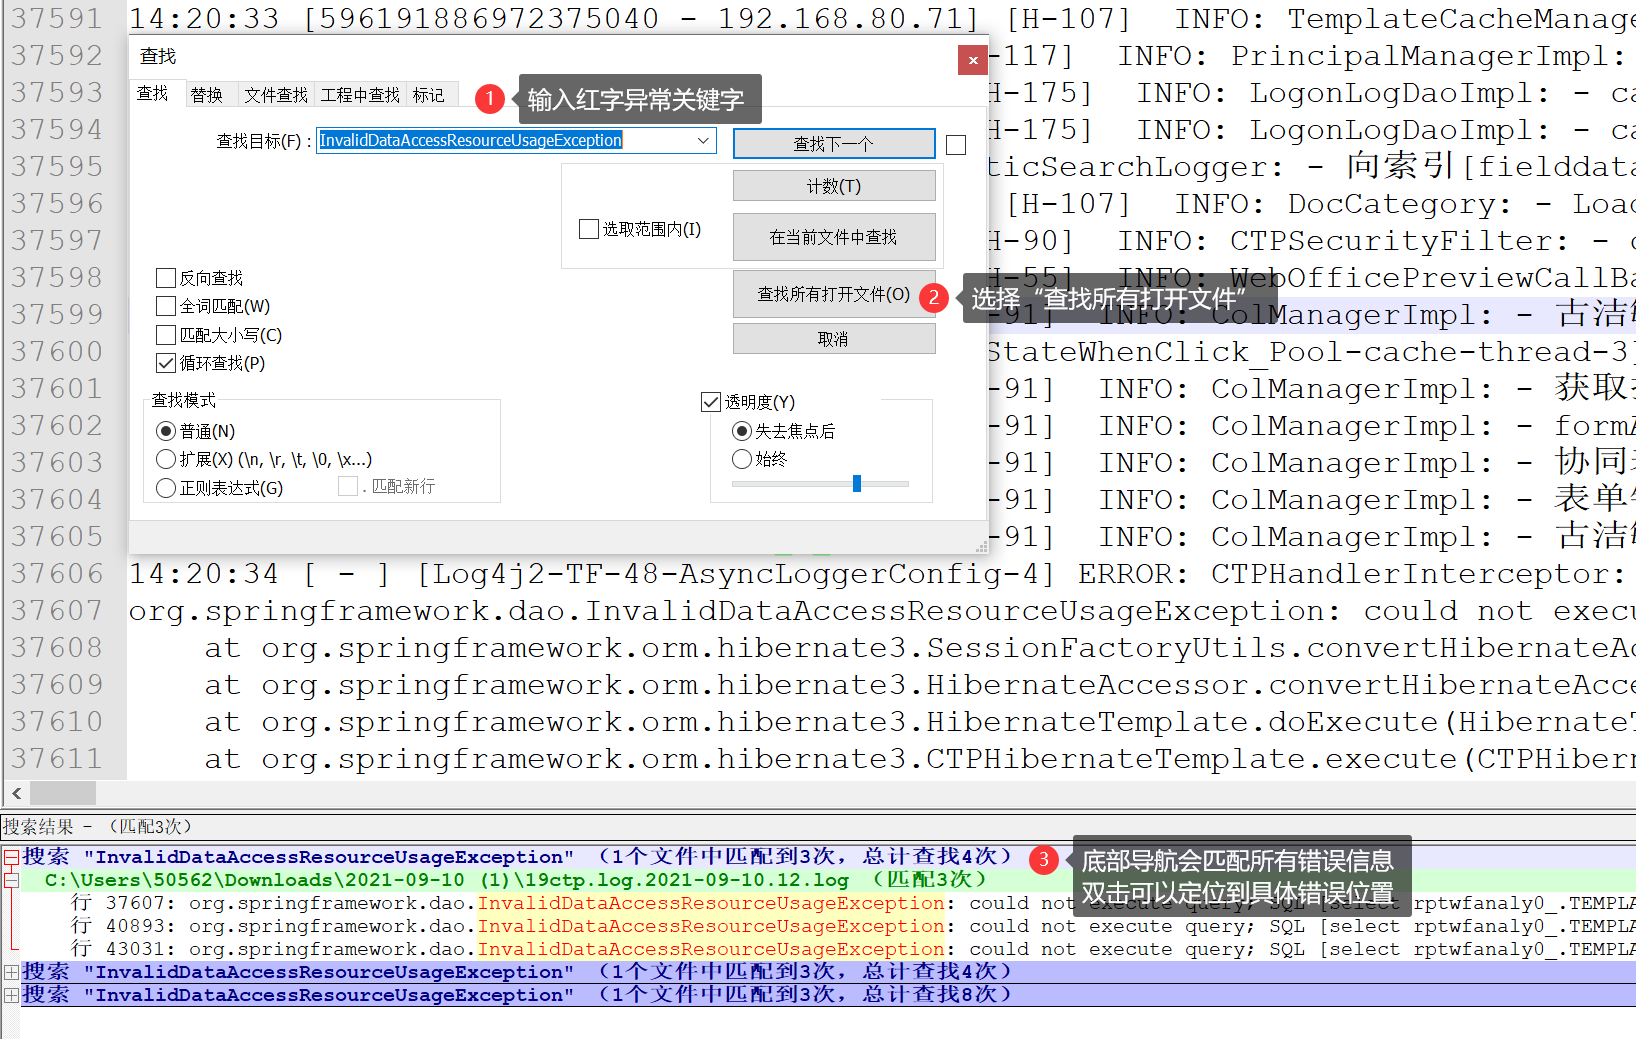Enable the 全词匹配(W) checkbox

click(166, 306)
